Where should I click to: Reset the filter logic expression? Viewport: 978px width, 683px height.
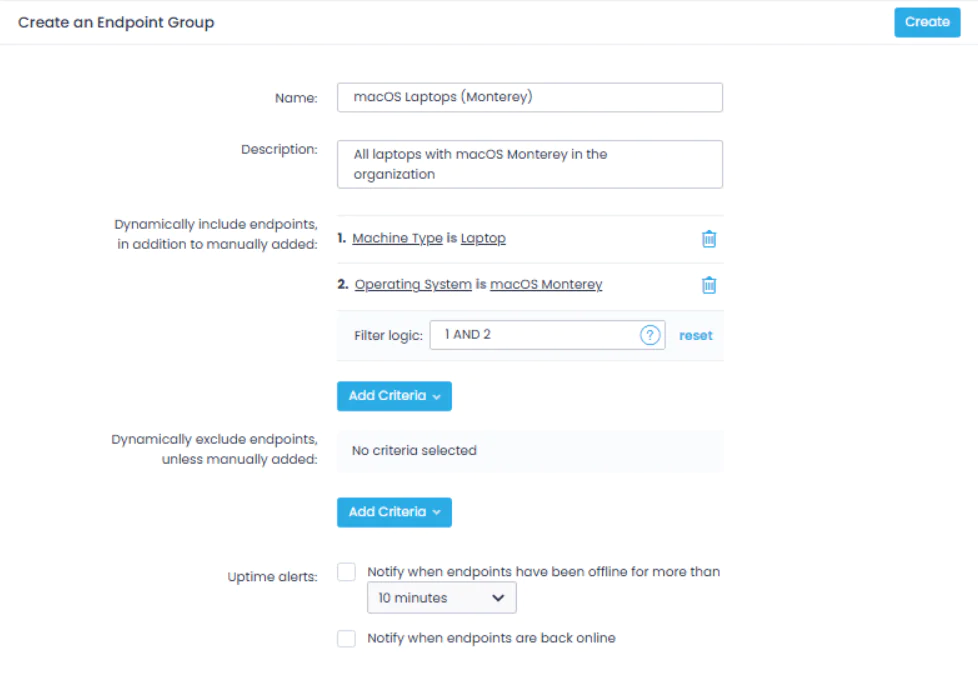click(x=696, y=335)
